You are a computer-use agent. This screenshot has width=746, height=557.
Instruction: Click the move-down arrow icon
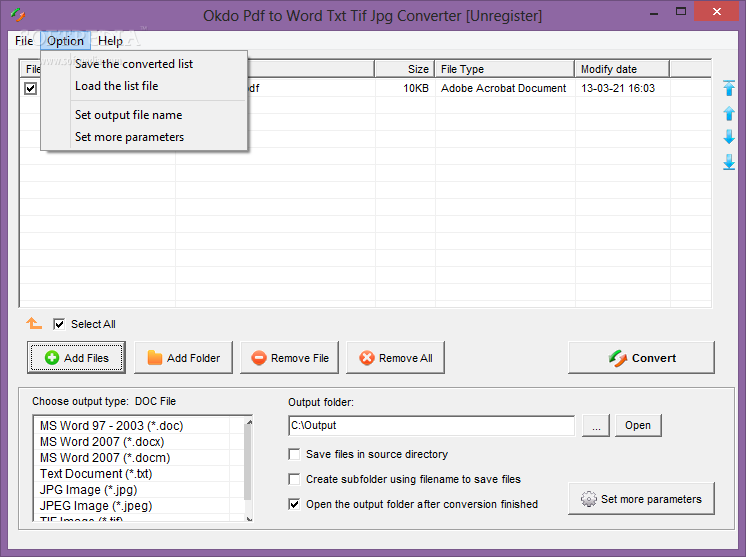tap(729, 137)
